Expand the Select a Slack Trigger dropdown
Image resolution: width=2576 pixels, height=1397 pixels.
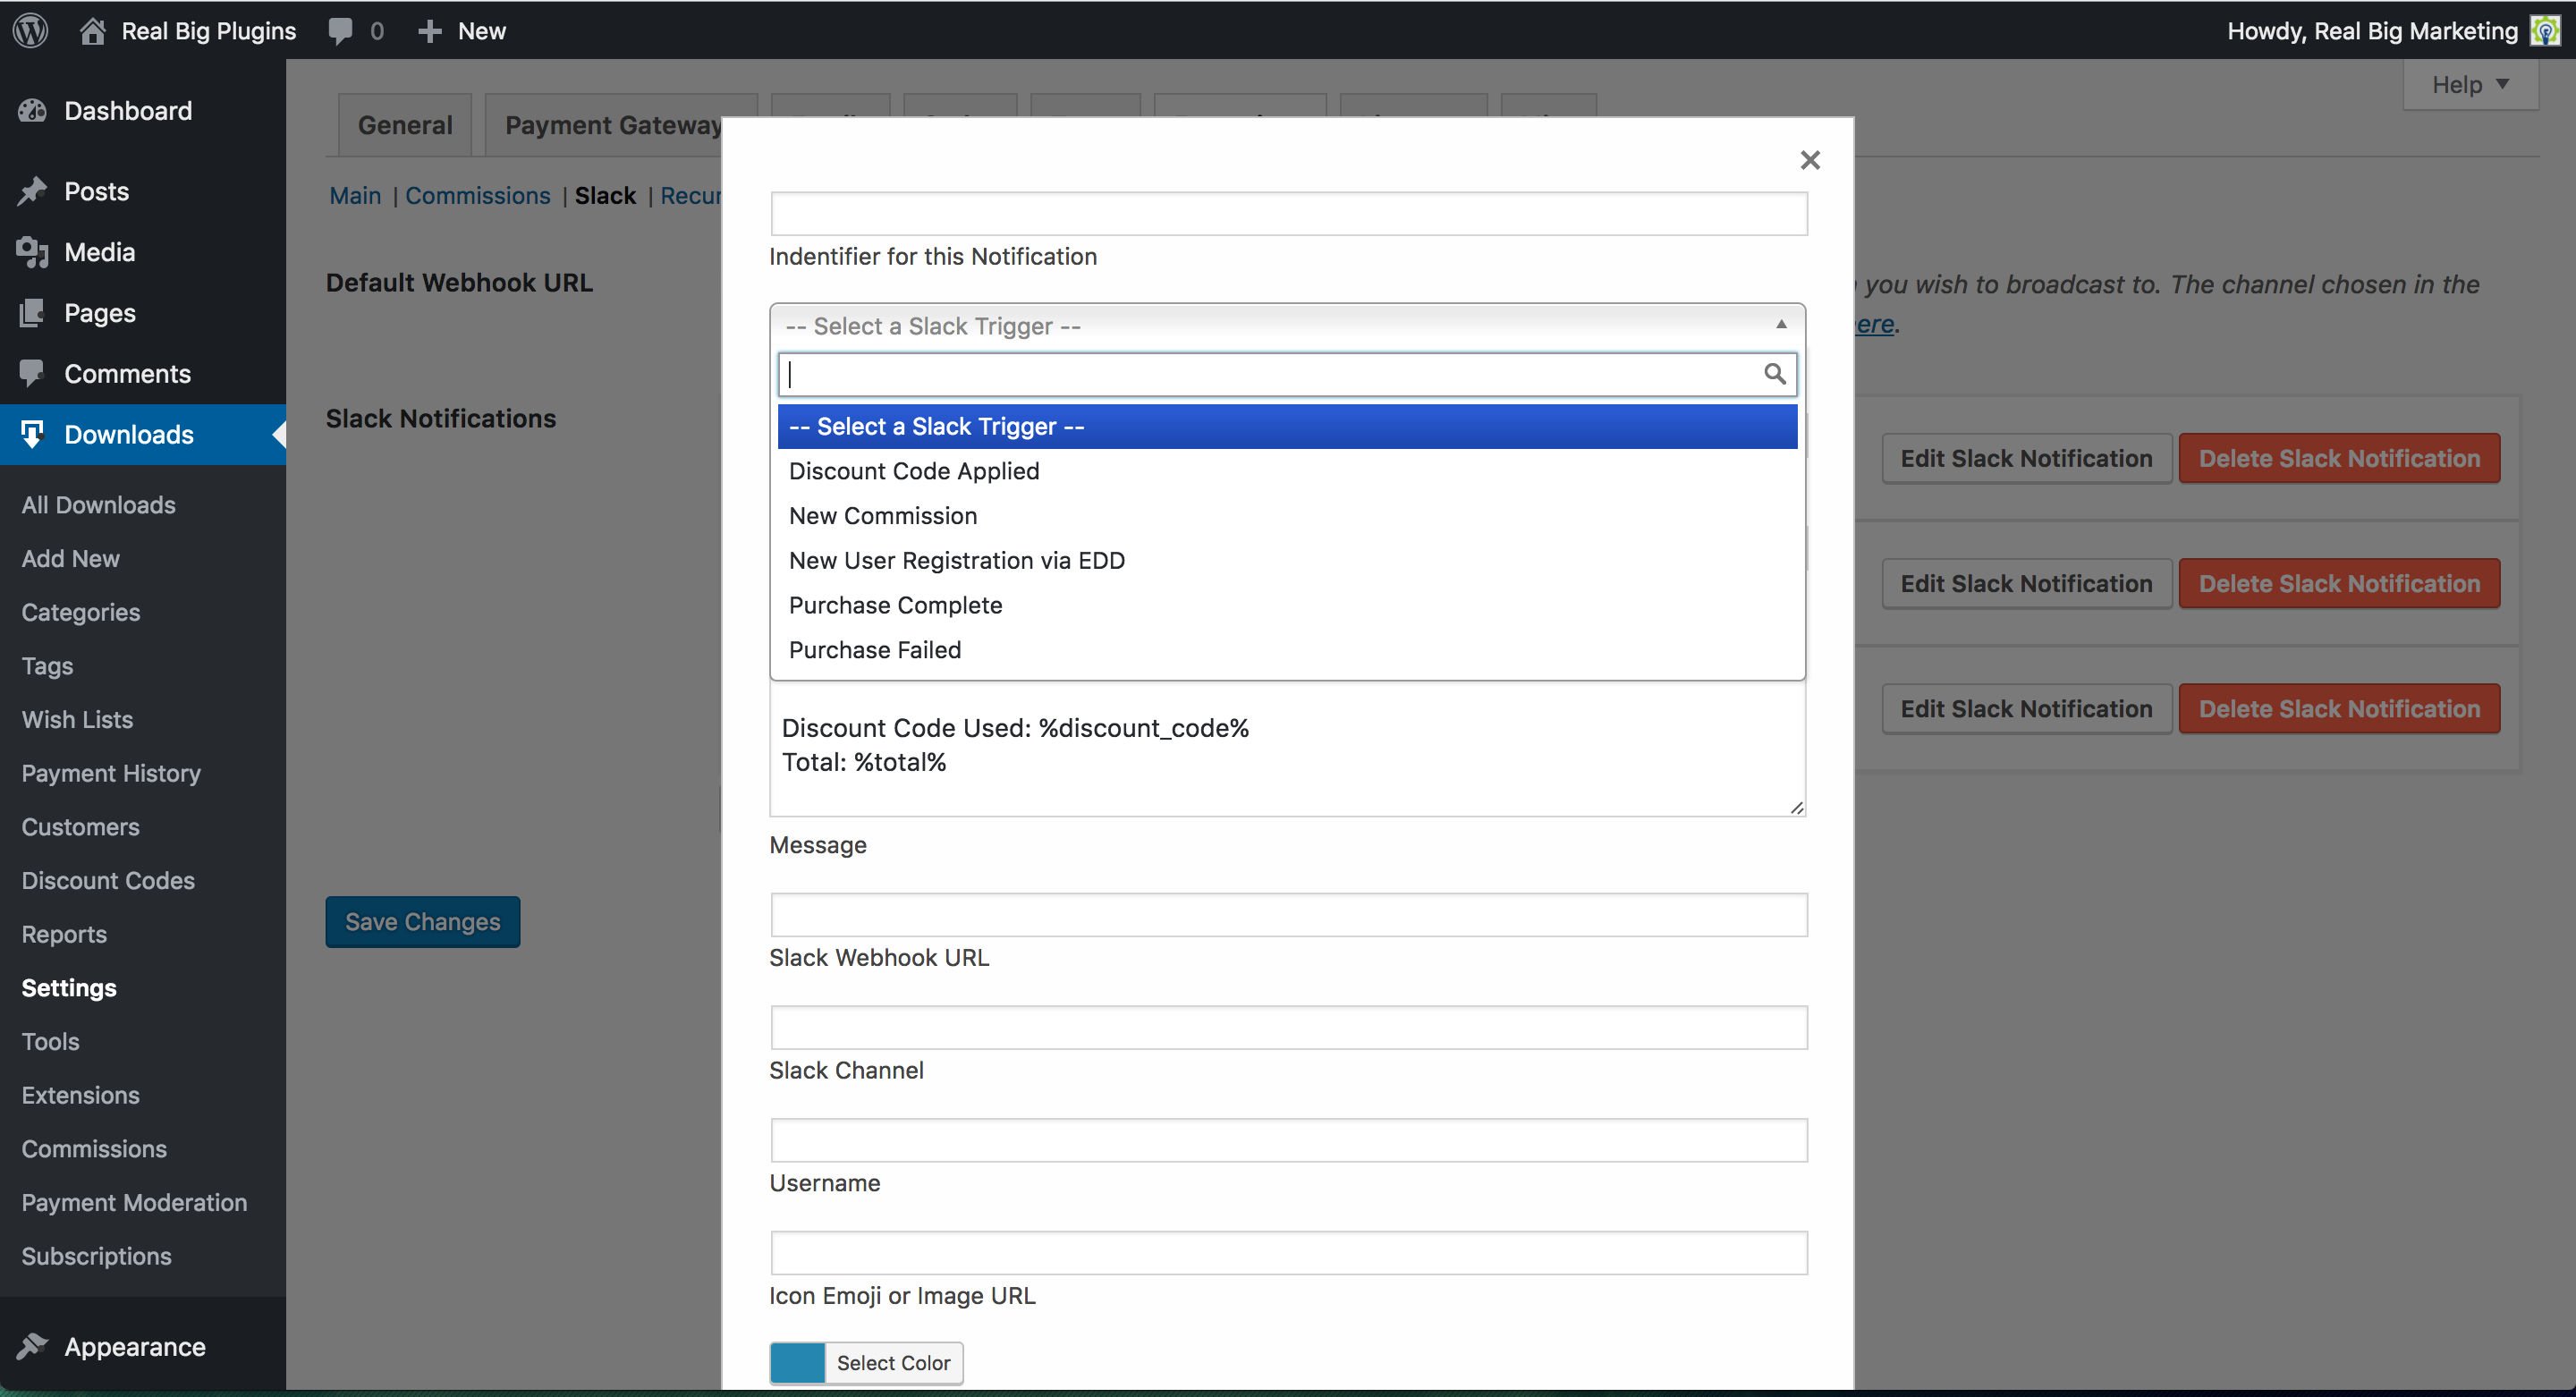tap(1286, 326)
